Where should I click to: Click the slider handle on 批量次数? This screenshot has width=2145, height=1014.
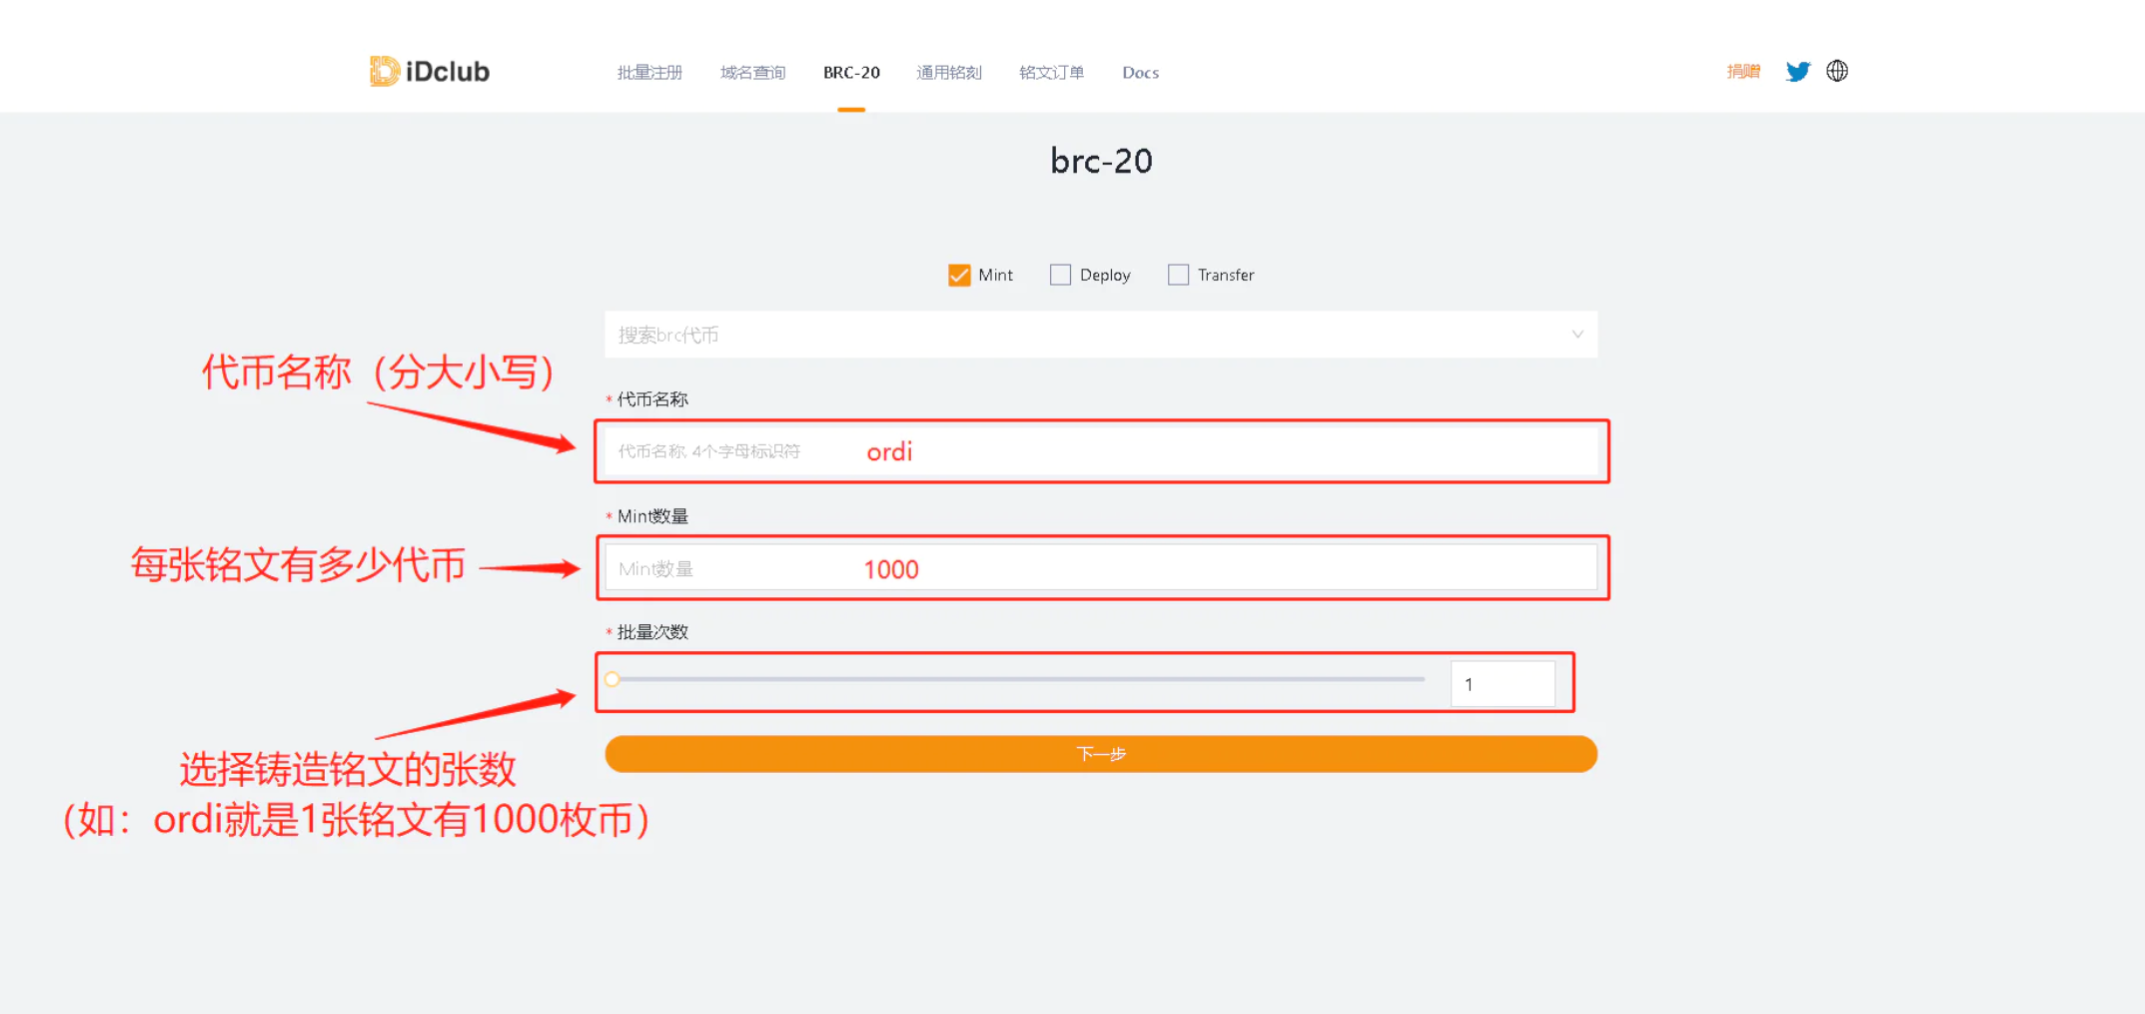click(613, 679)
